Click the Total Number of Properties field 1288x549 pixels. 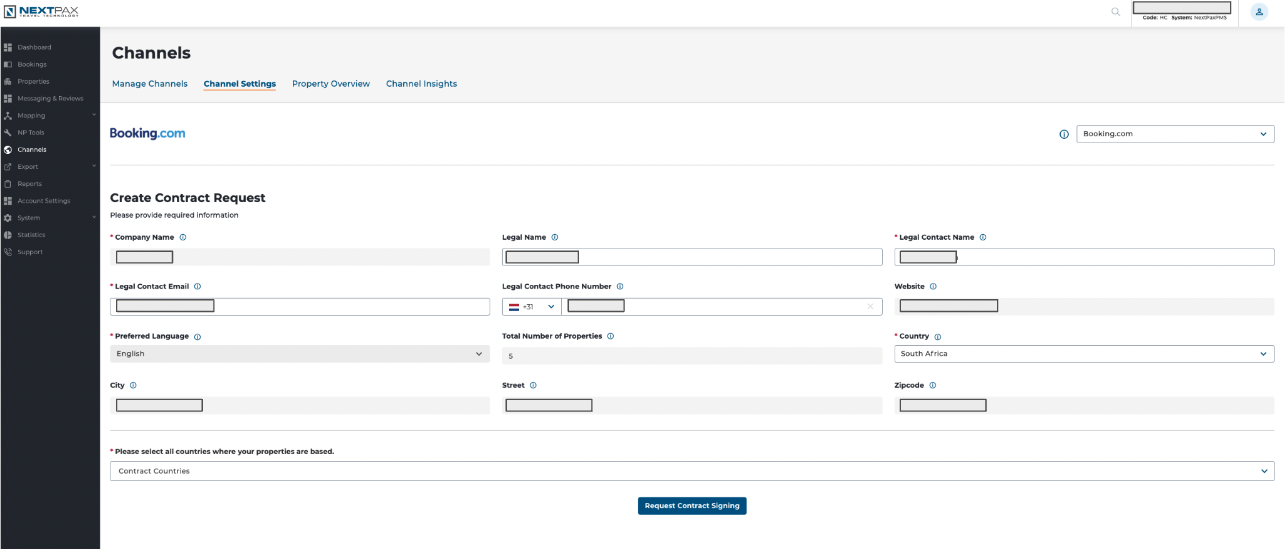tap(692, 355)
